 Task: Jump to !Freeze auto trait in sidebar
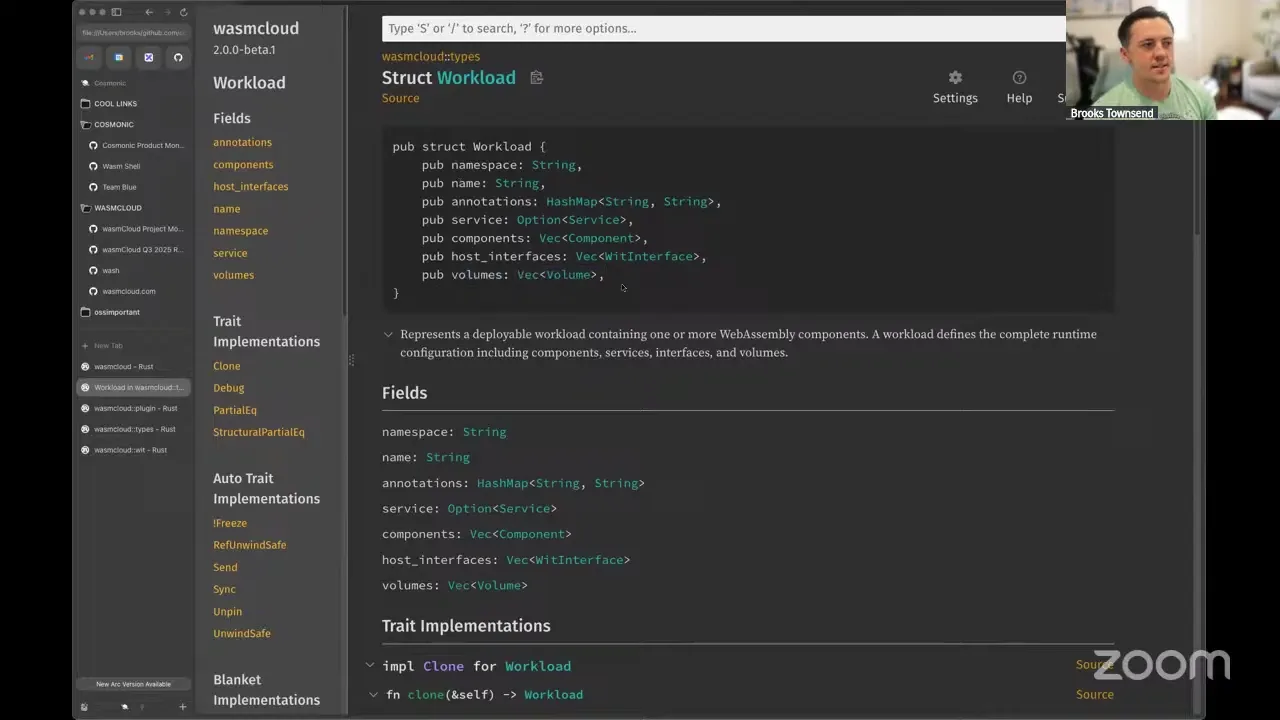pos(230,523)
